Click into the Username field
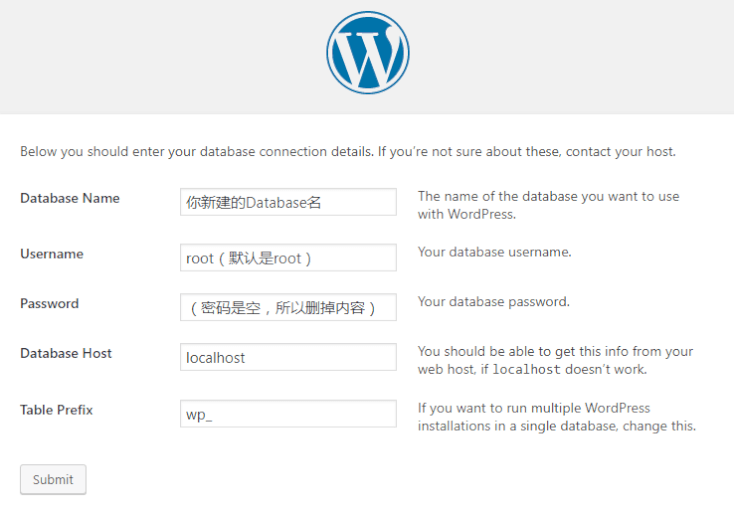This screenshot has width=734, height=515. (288, 258)
